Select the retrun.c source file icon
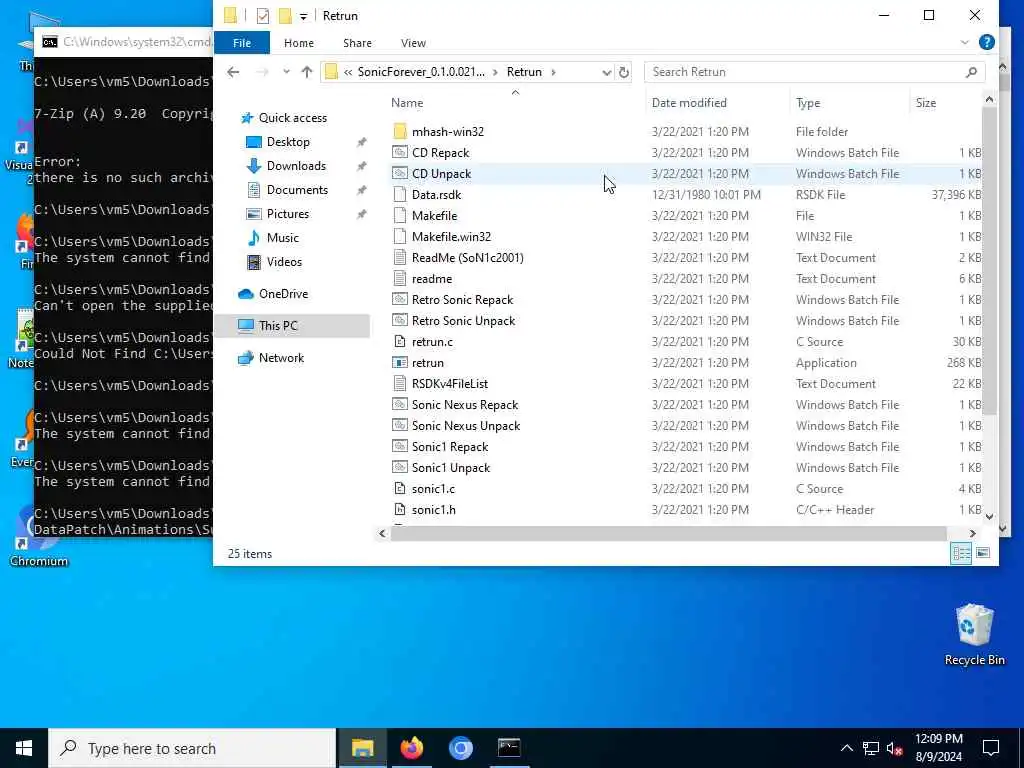 (400, 342)
